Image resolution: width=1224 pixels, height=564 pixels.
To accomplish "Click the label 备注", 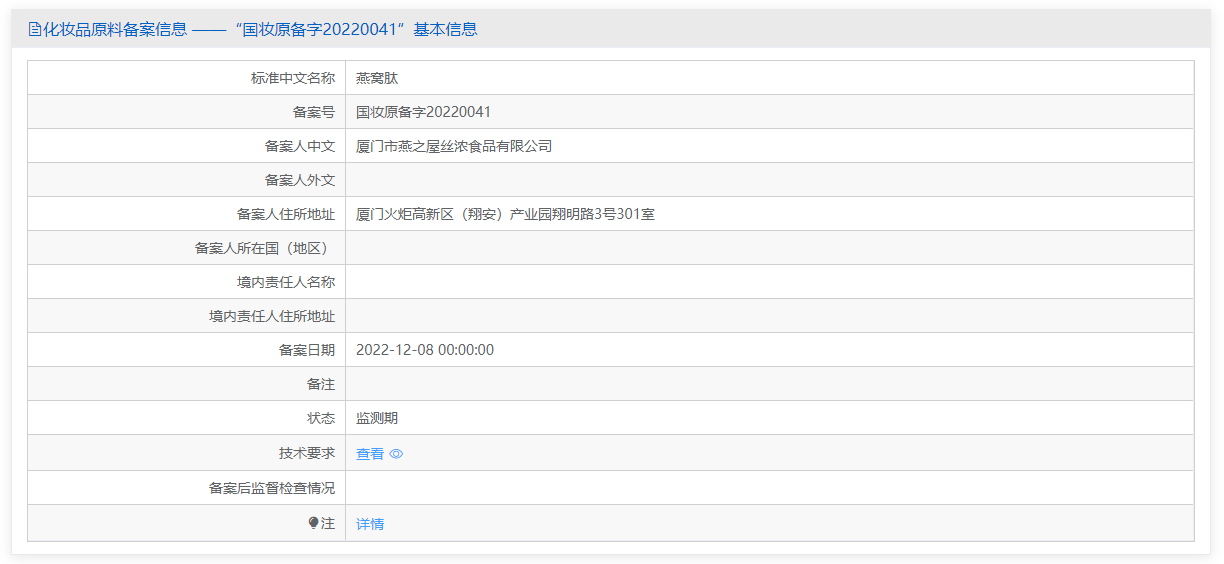I will pos(321,384).
